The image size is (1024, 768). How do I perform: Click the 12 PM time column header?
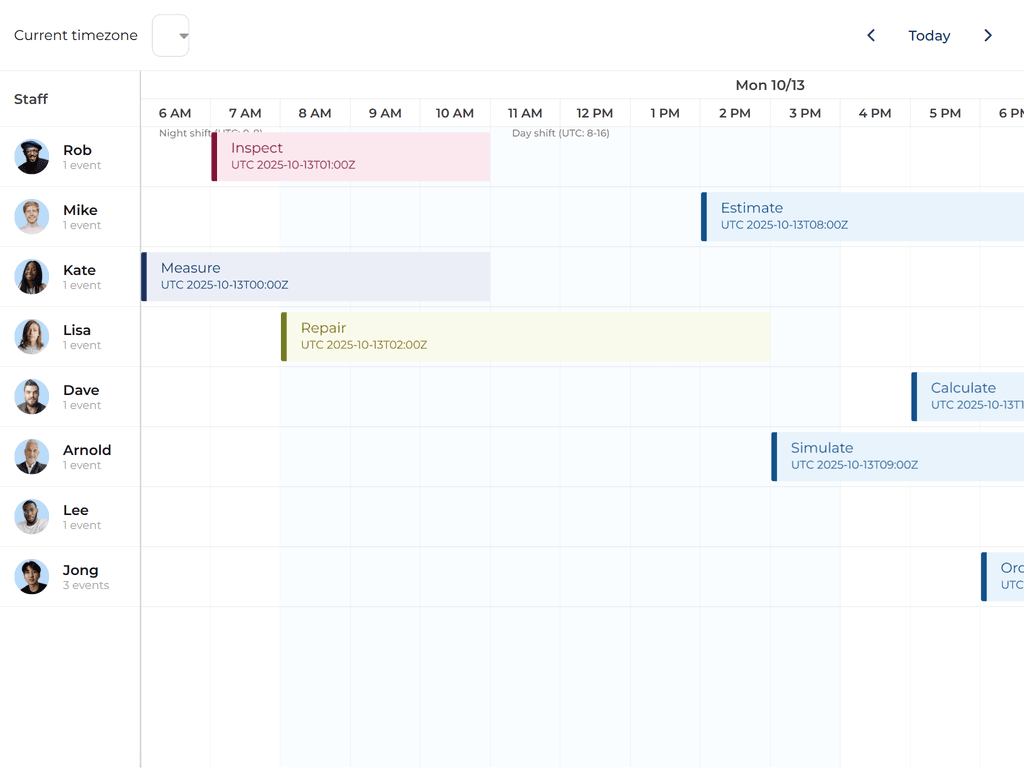(x=595, y=113)
